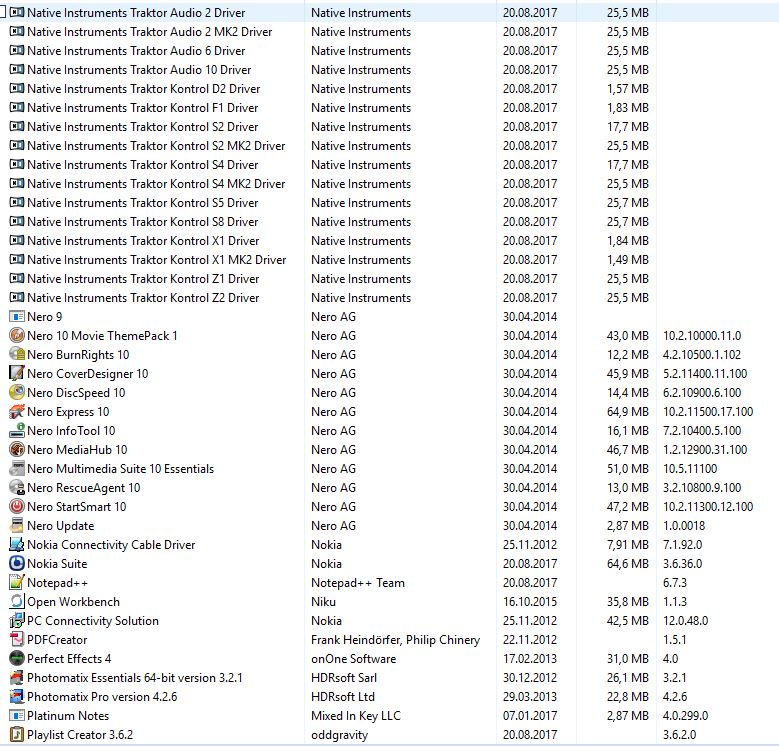
Task: Click version 5.2.11400.11.100
Action: [705, 373]
